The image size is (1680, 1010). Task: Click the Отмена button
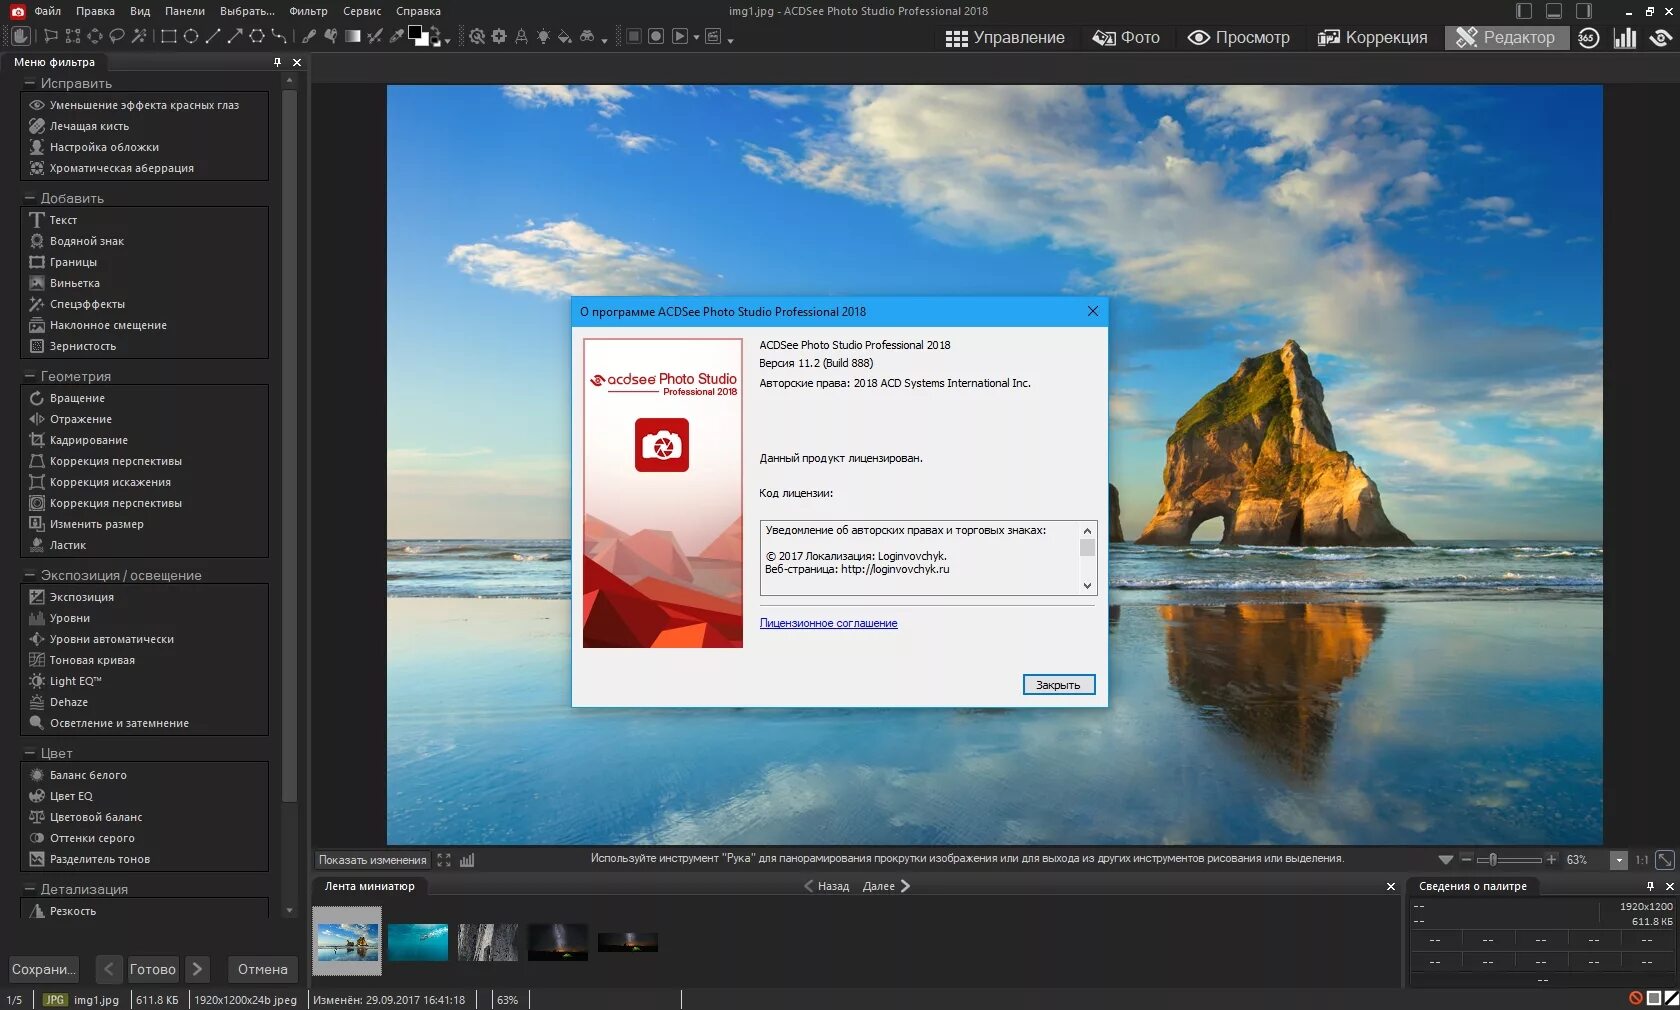point(263,969)
